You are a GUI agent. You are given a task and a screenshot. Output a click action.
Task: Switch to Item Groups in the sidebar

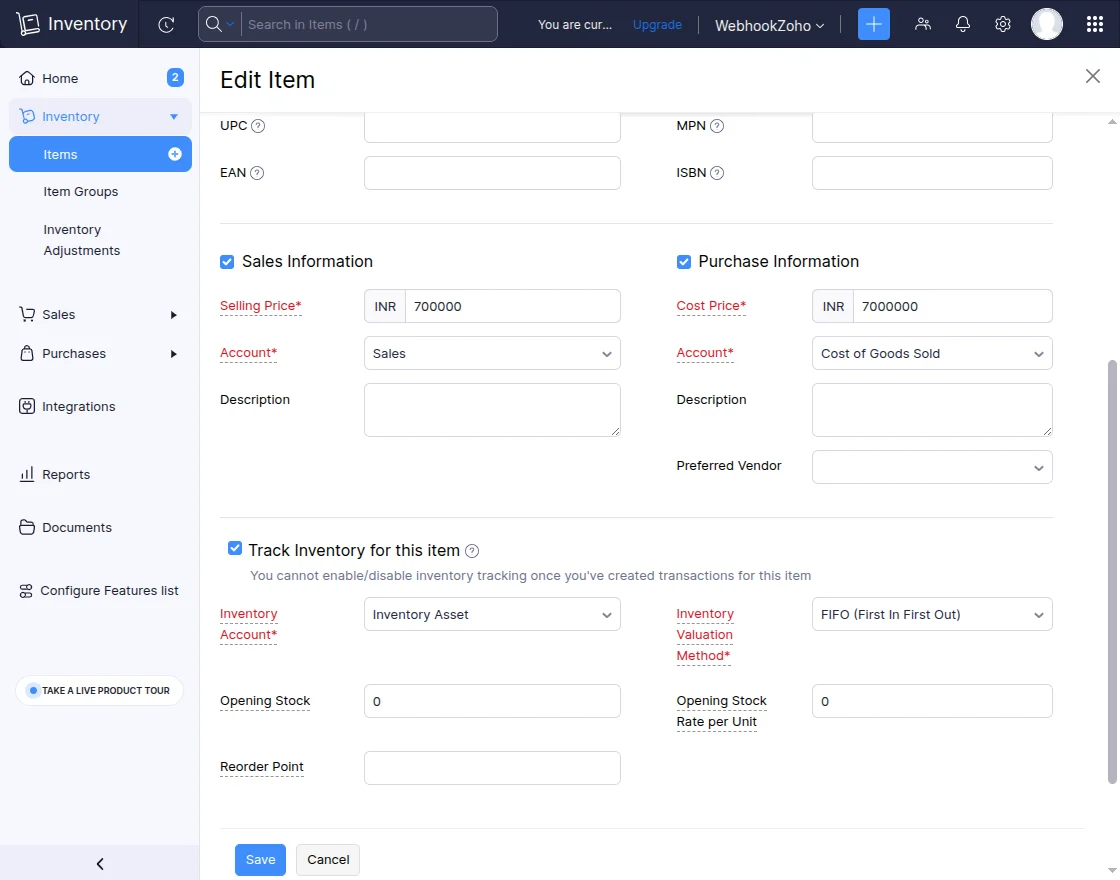pos(80,191)
